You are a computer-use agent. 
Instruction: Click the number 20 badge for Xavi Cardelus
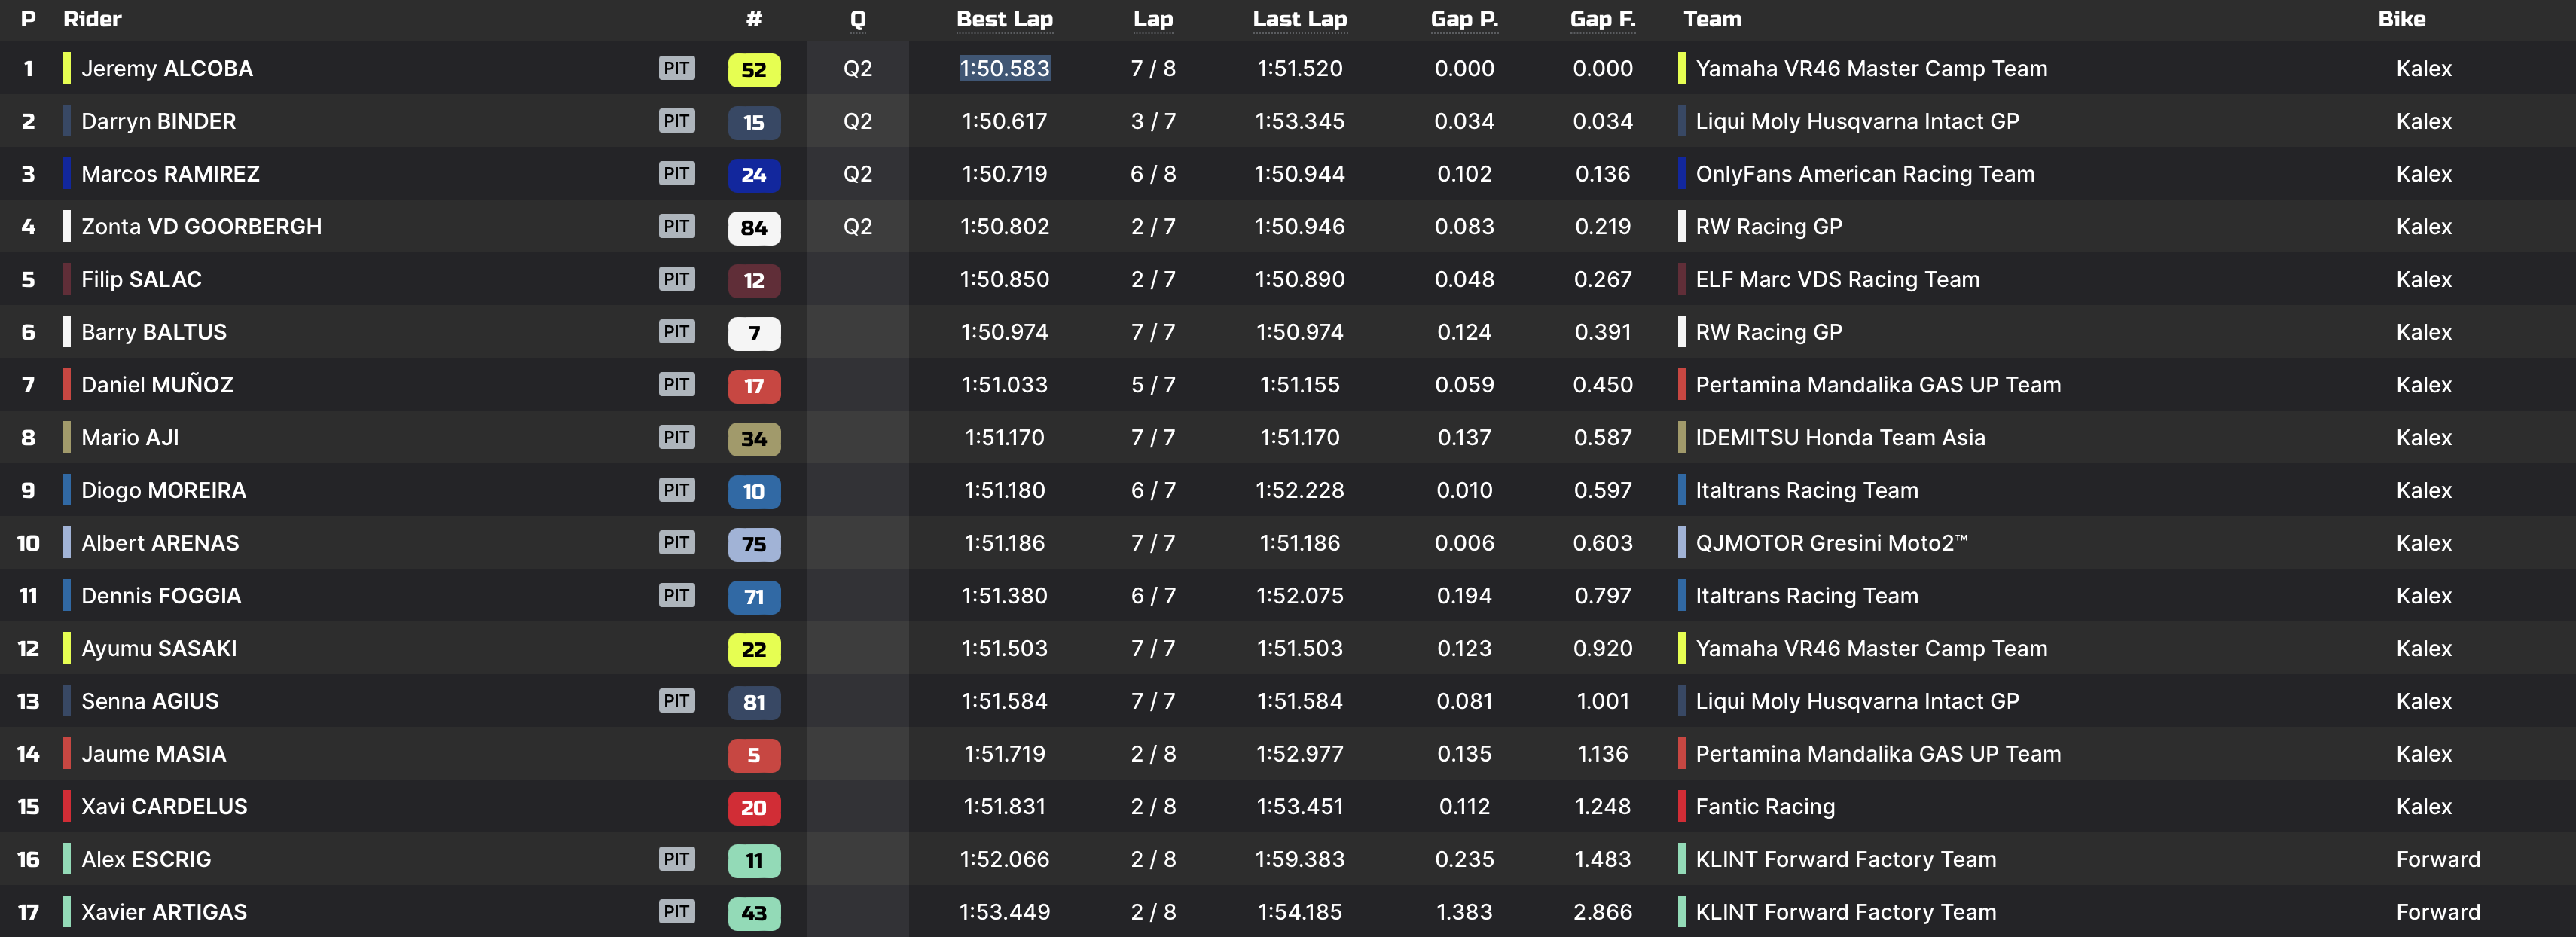(x=754, y=807)
